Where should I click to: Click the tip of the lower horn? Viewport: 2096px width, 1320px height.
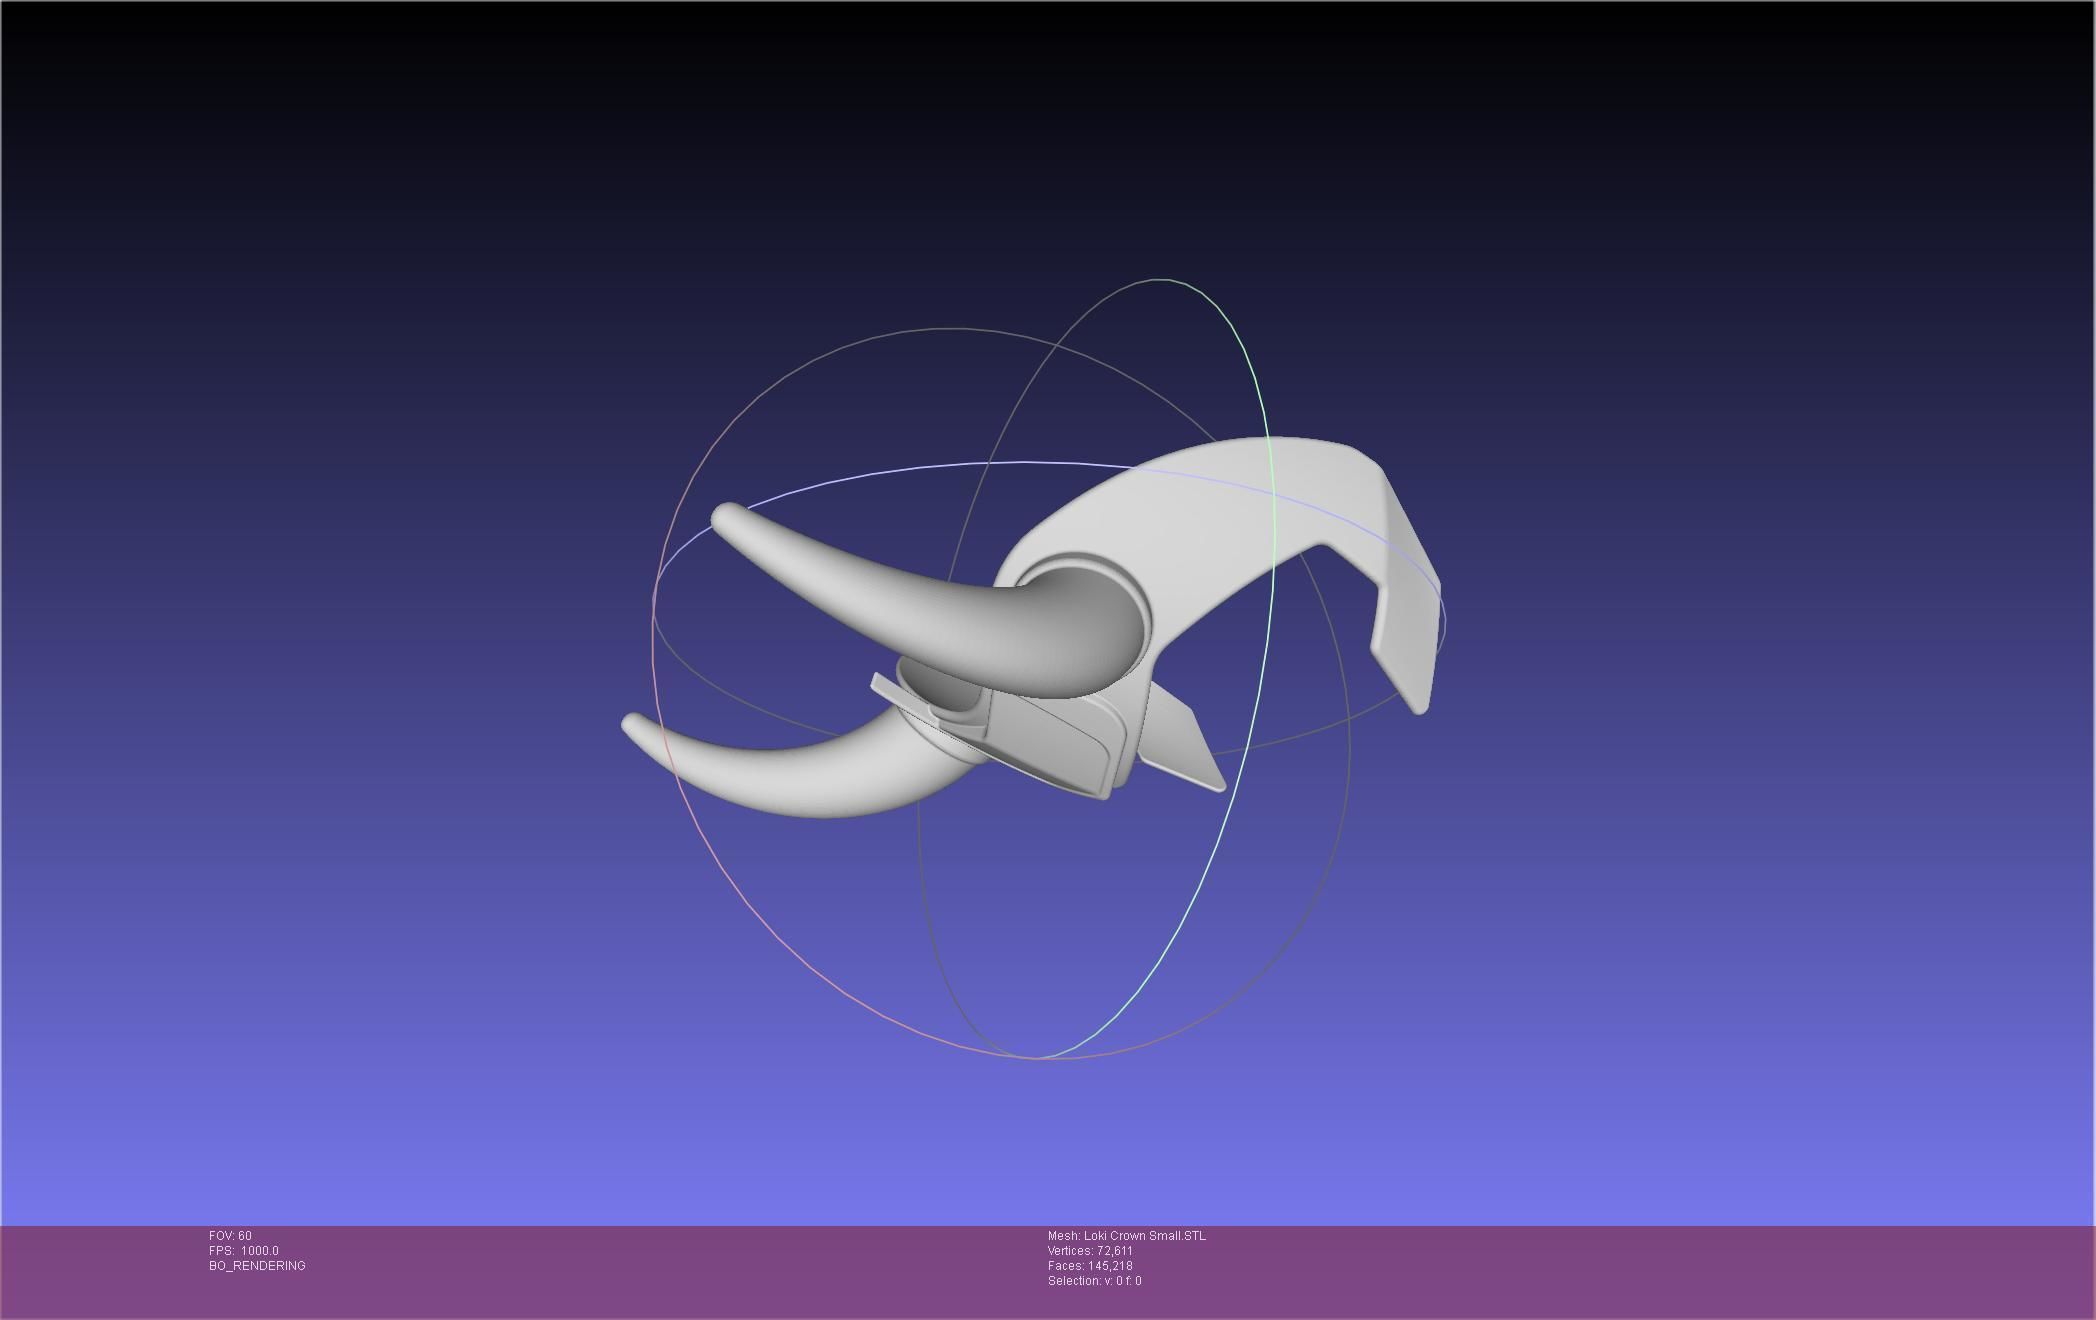pyautogui.click(x=634, y=725)
